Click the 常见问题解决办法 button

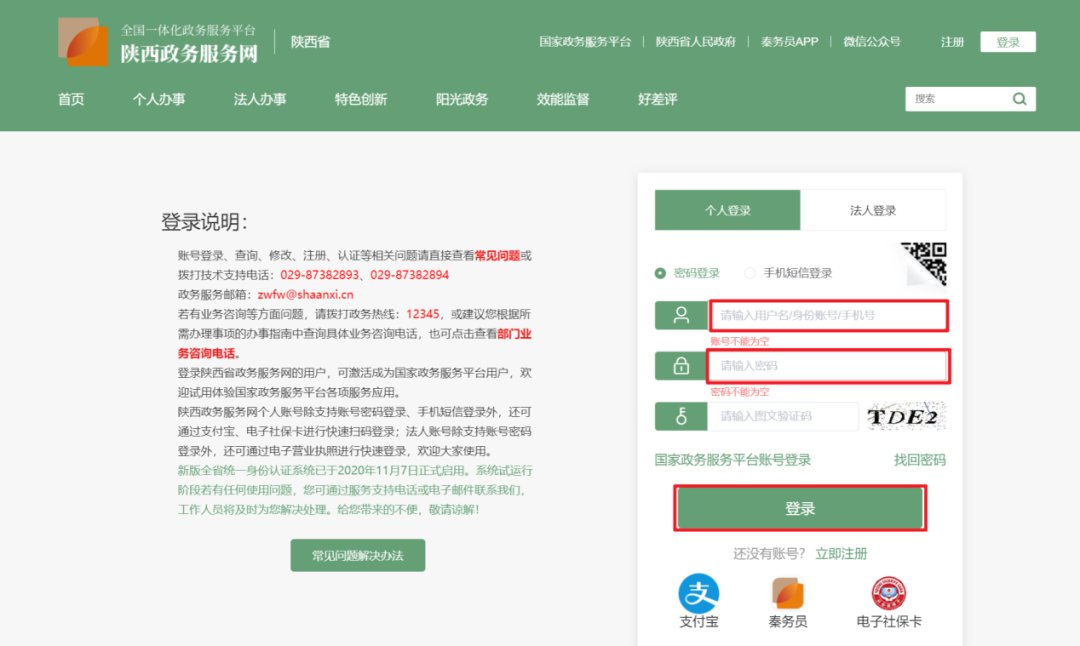point(358,555)
